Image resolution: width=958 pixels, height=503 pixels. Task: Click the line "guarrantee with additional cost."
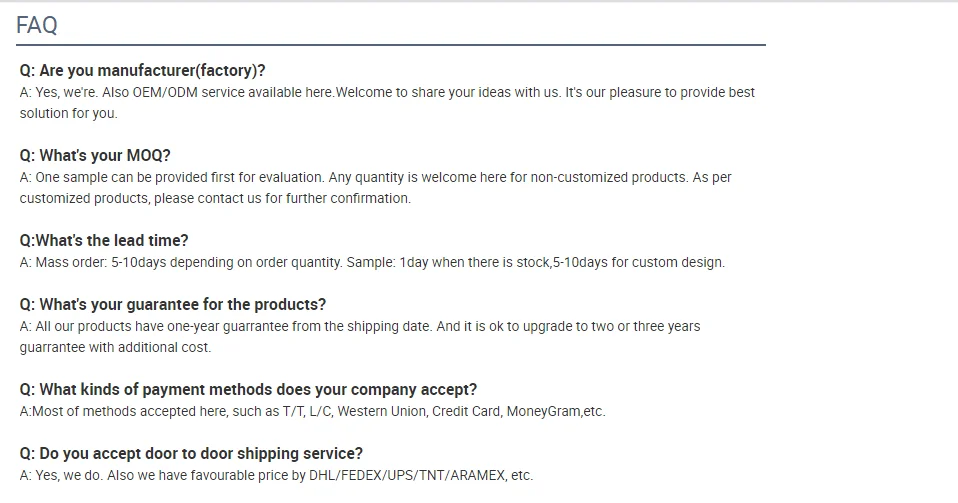click(116, 347)
